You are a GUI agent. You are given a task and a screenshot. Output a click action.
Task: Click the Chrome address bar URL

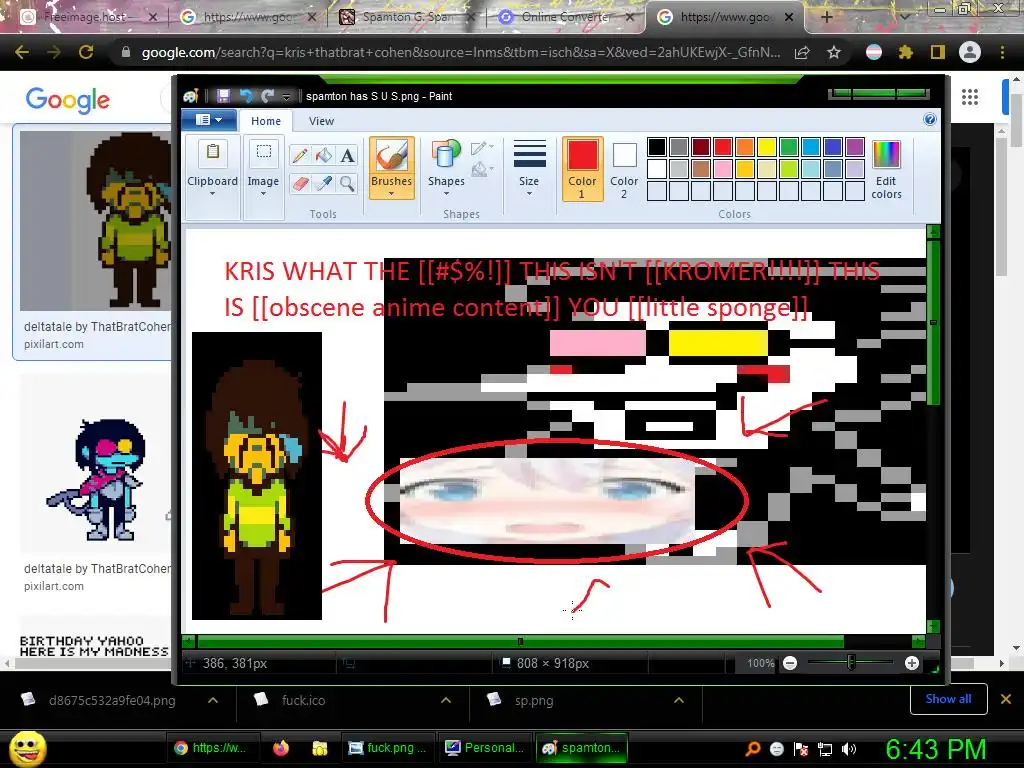tap(460, 53)
